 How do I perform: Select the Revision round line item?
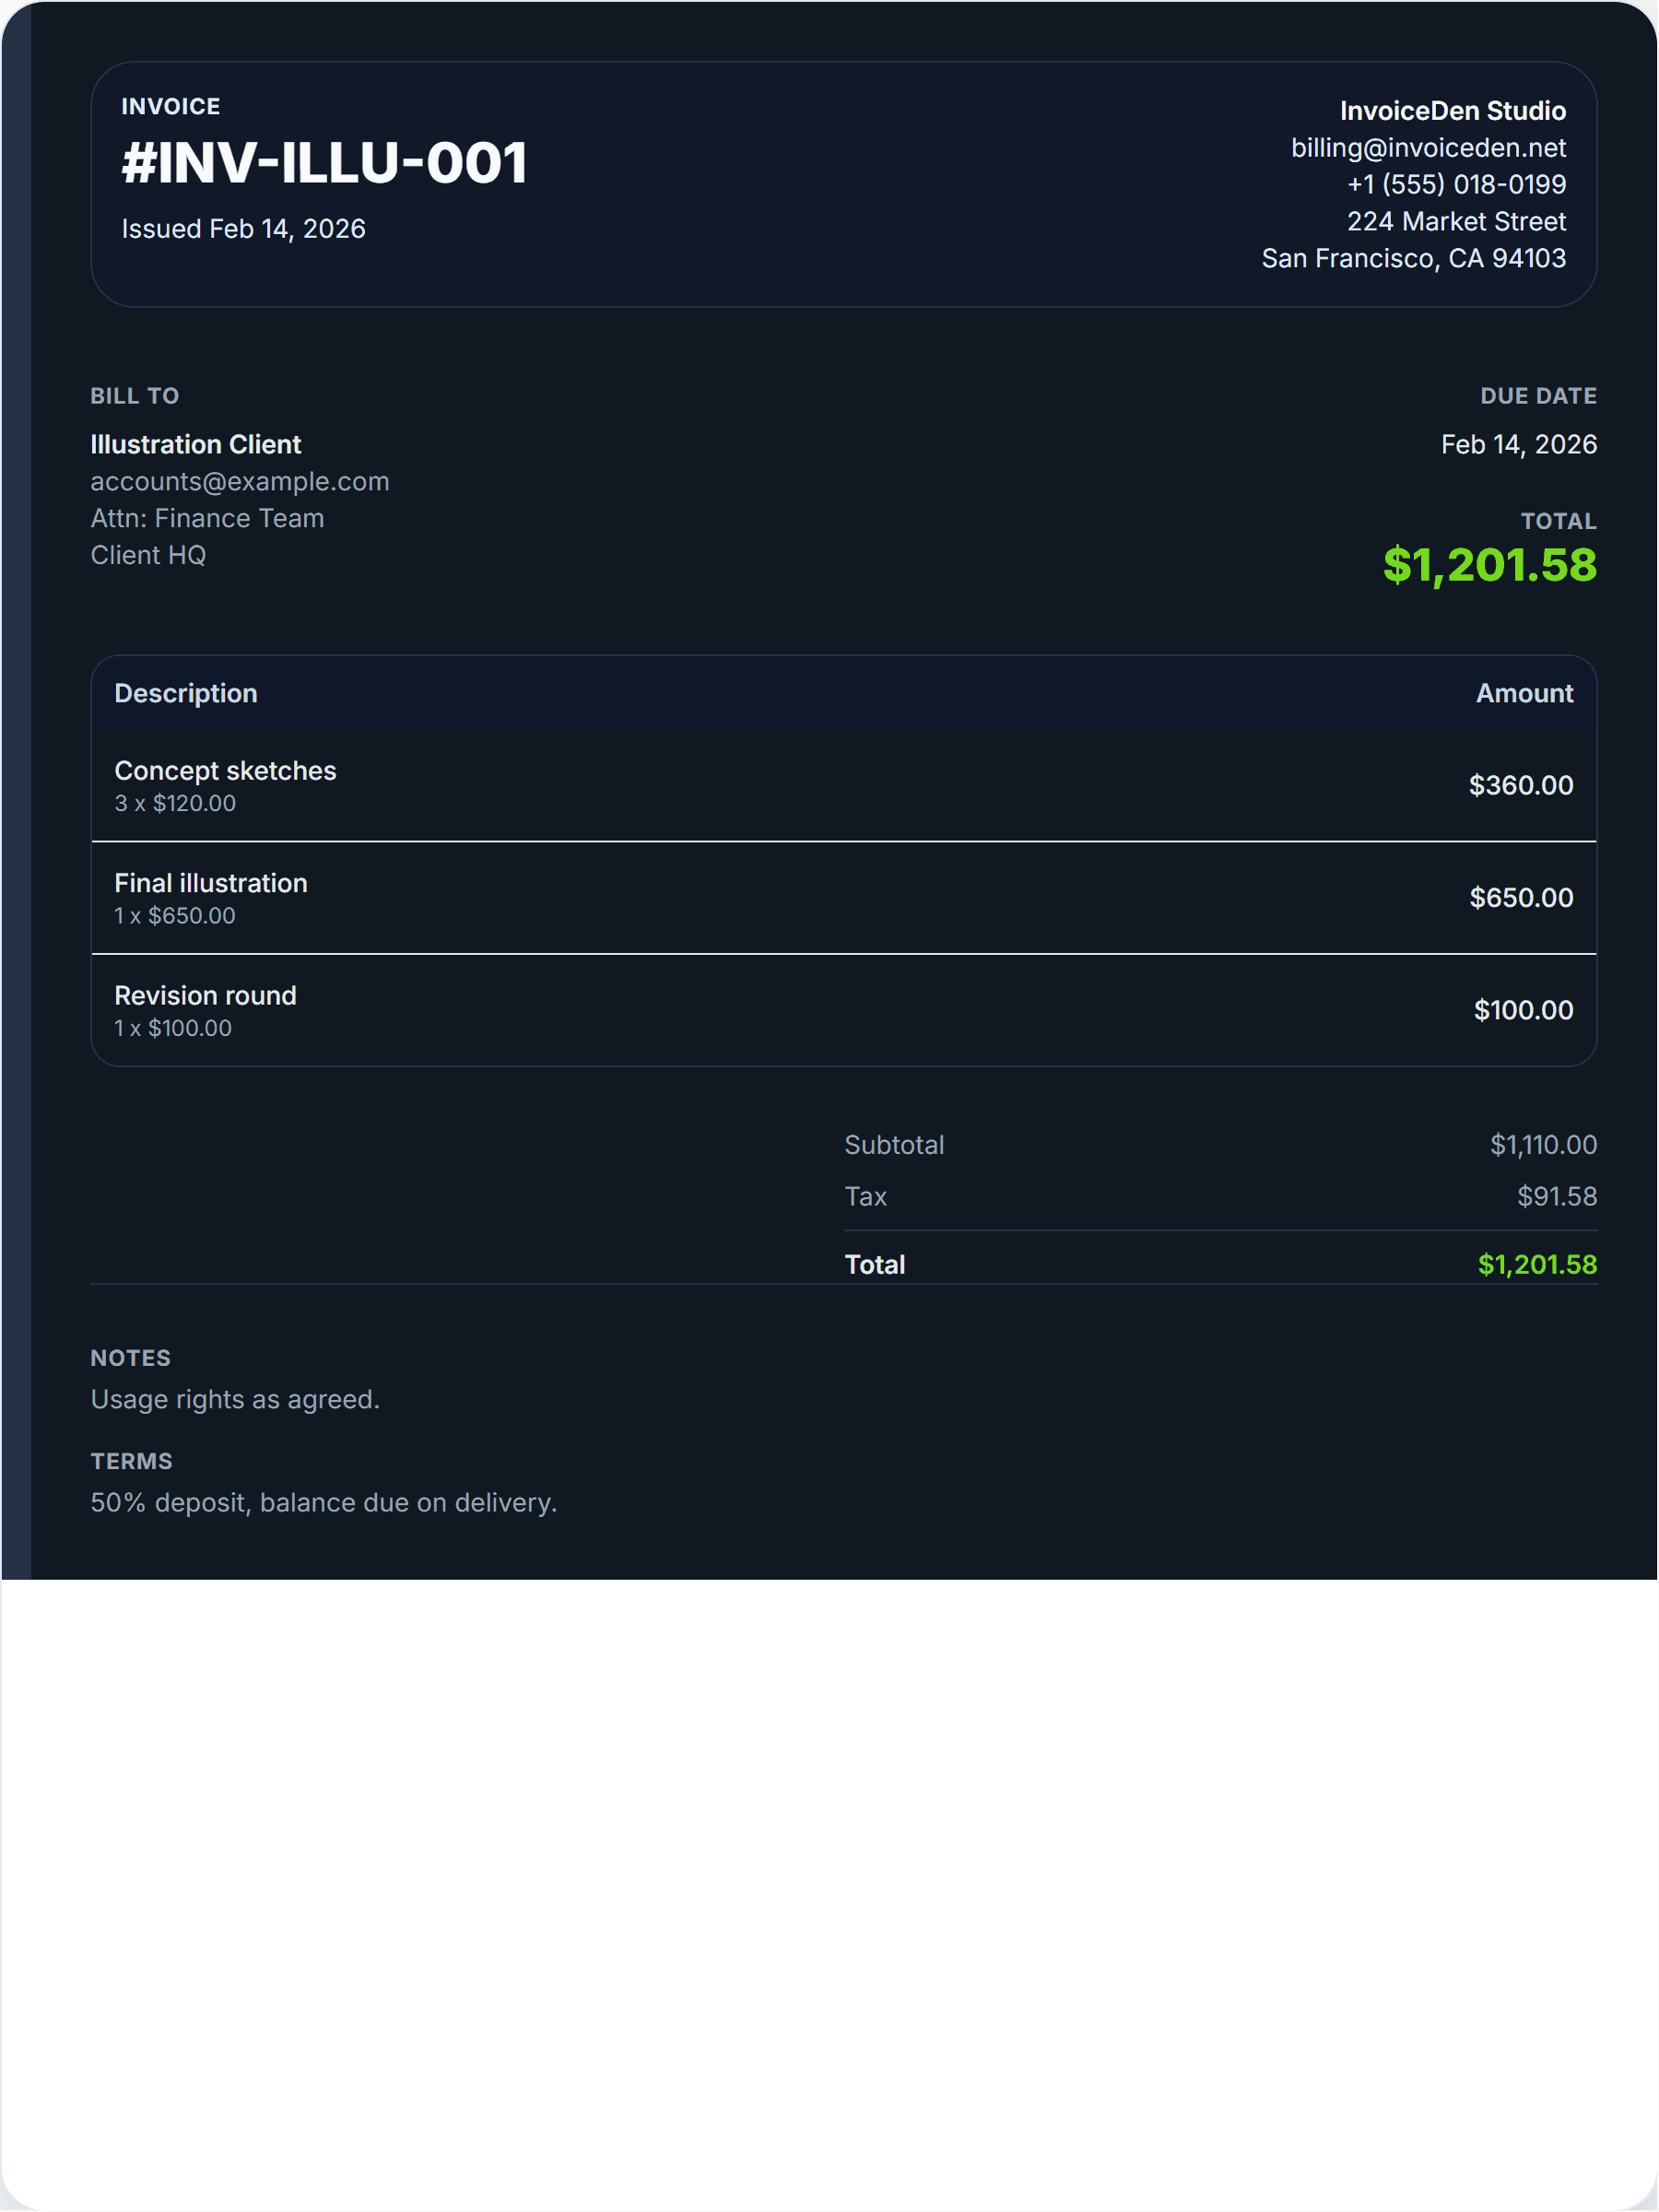pos(205,995)
